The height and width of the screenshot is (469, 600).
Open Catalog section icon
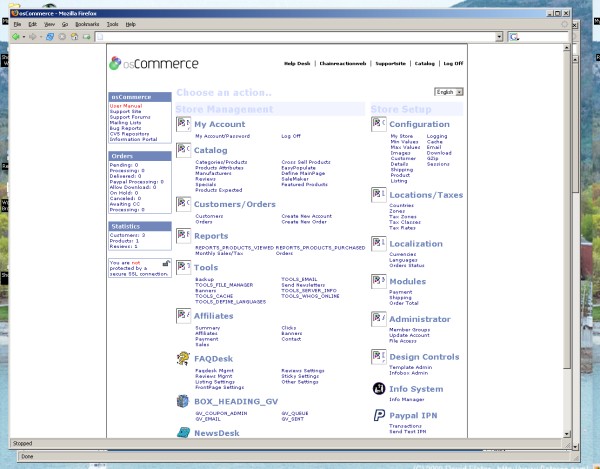183,150
